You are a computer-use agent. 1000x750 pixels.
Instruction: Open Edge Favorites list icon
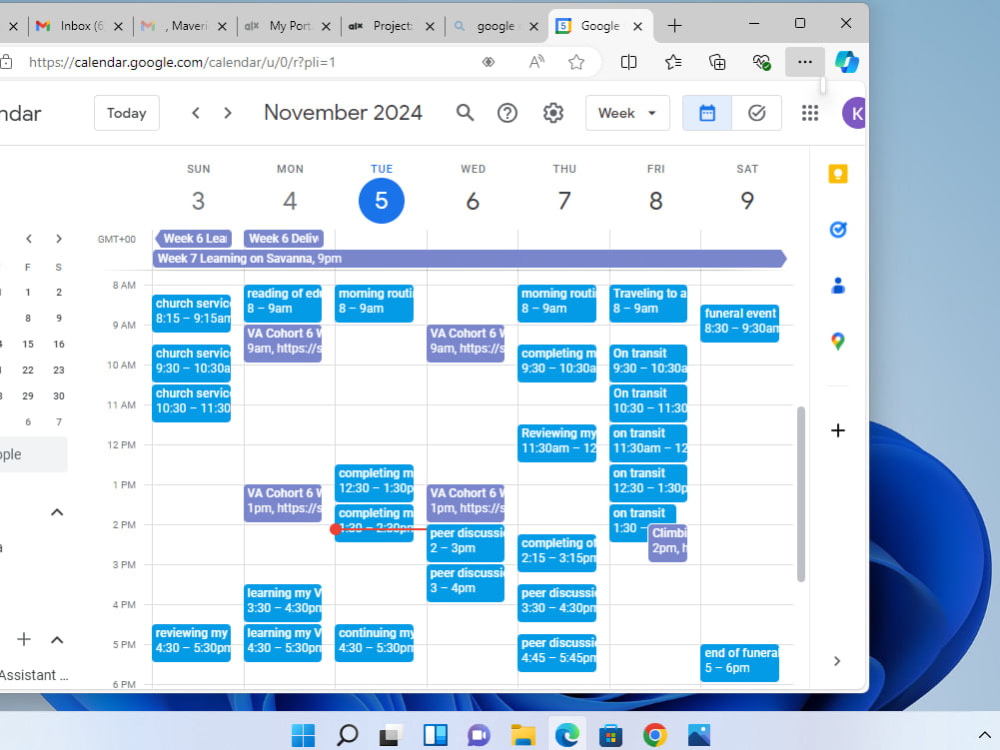[x=673, y=62]
